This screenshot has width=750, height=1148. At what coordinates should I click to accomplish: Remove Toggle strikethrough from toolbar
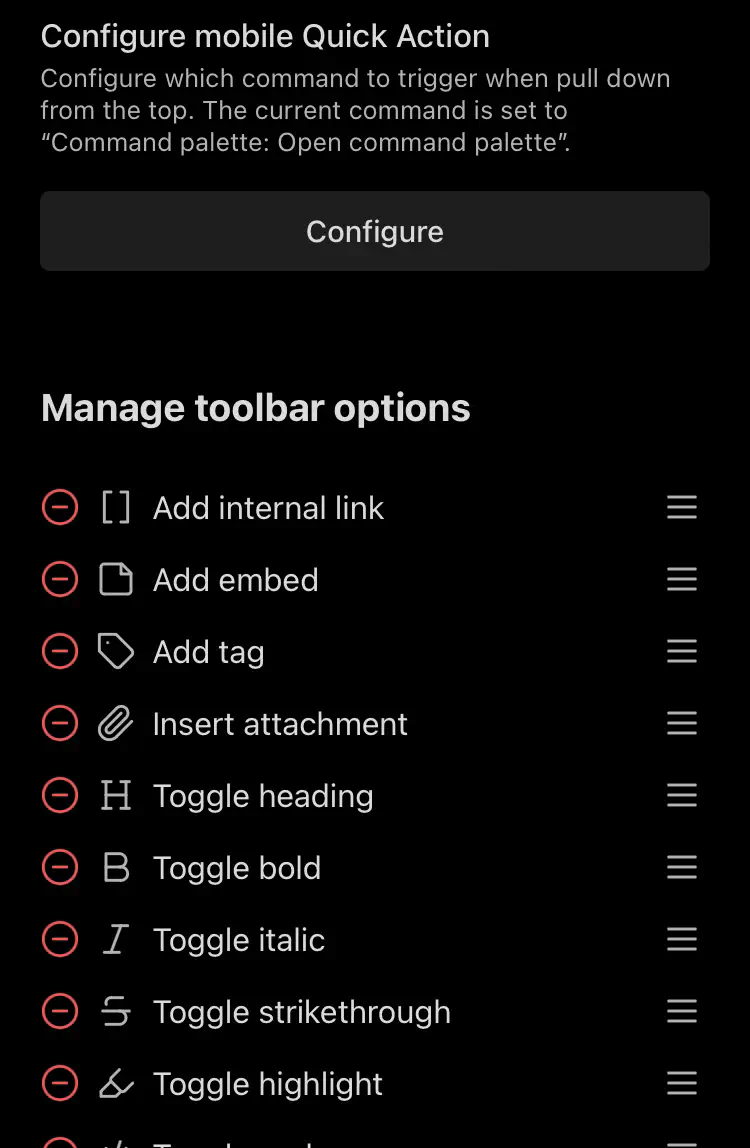[60, 1012]
